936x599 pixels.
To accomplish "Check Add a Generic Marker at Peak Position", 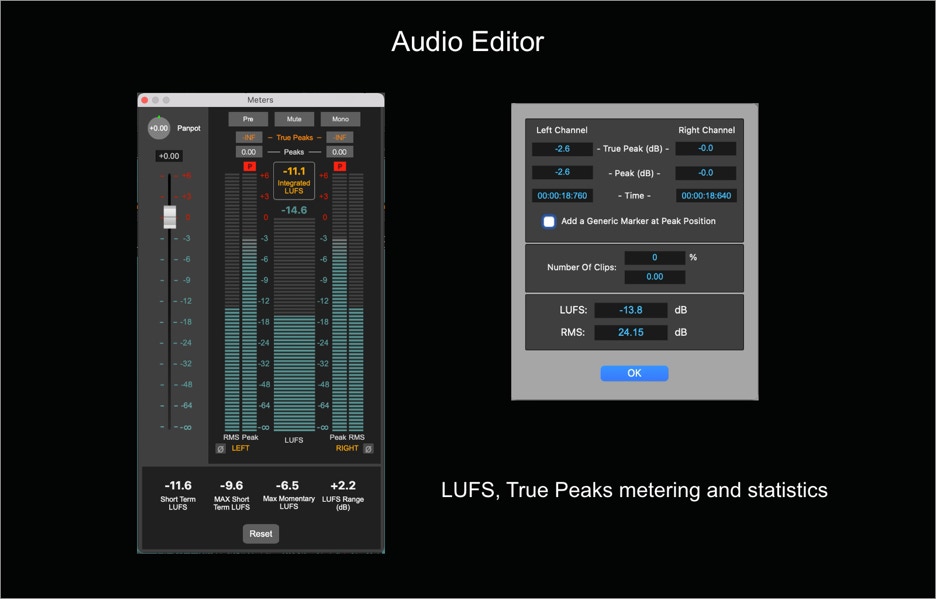I will pos(549,222).
